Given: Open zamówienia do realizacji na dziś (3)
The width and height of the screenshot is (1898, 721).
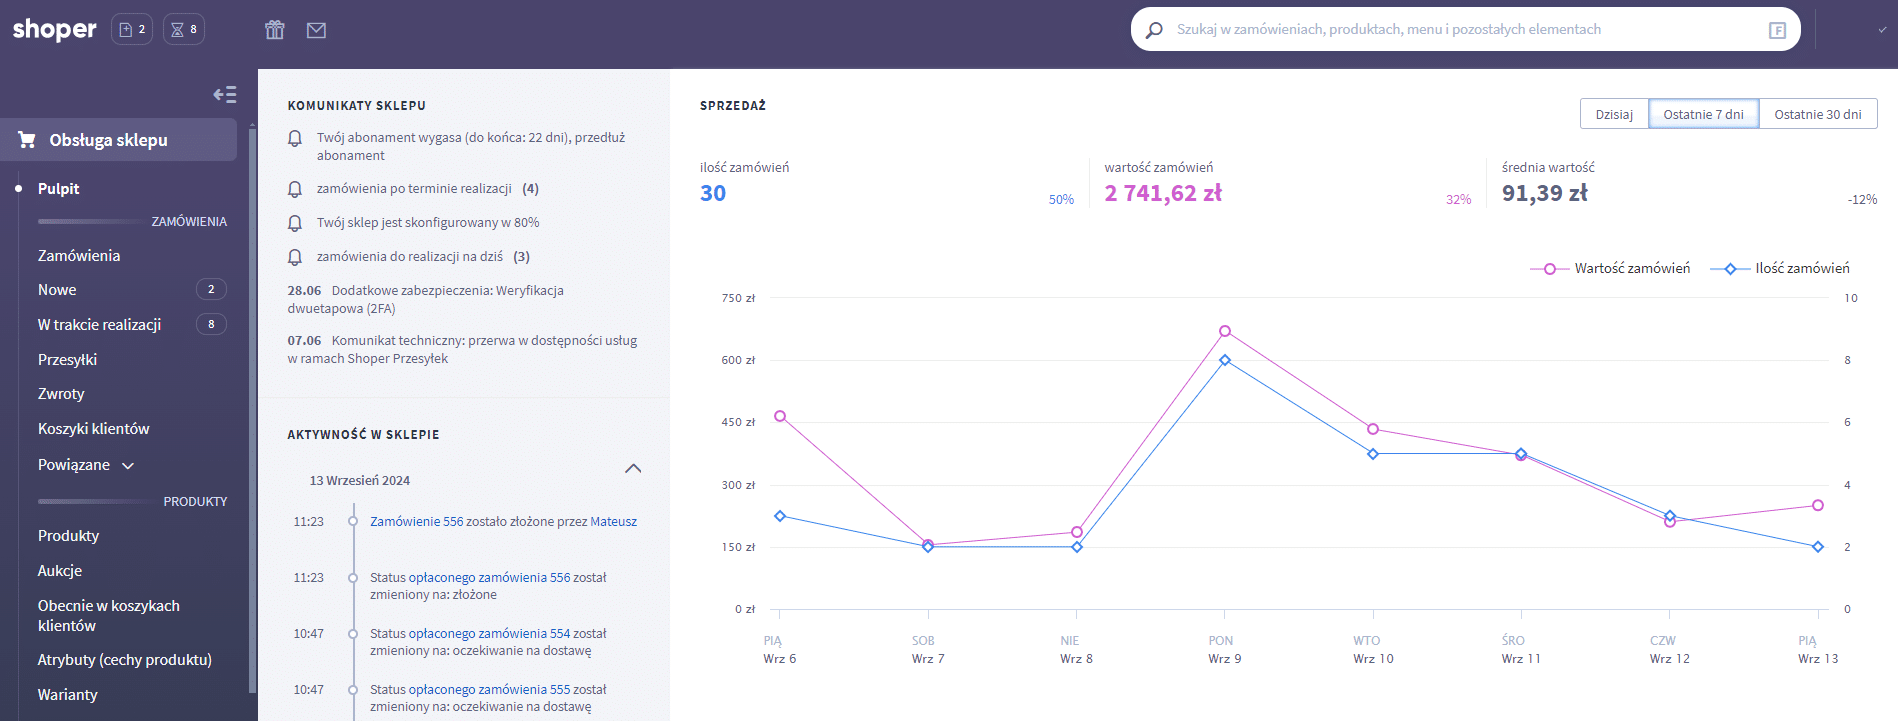Looking at the screenshot, I should (423, 257).
